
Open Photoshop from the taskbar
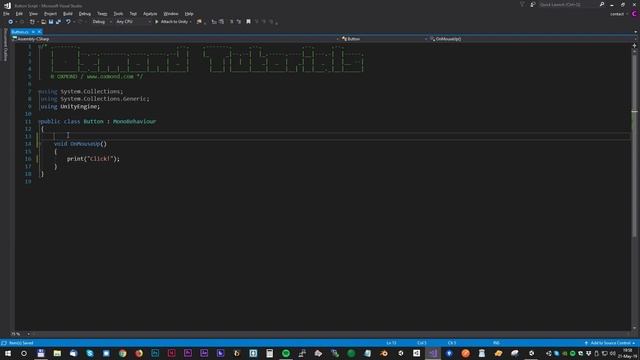[x=155, y=353]
